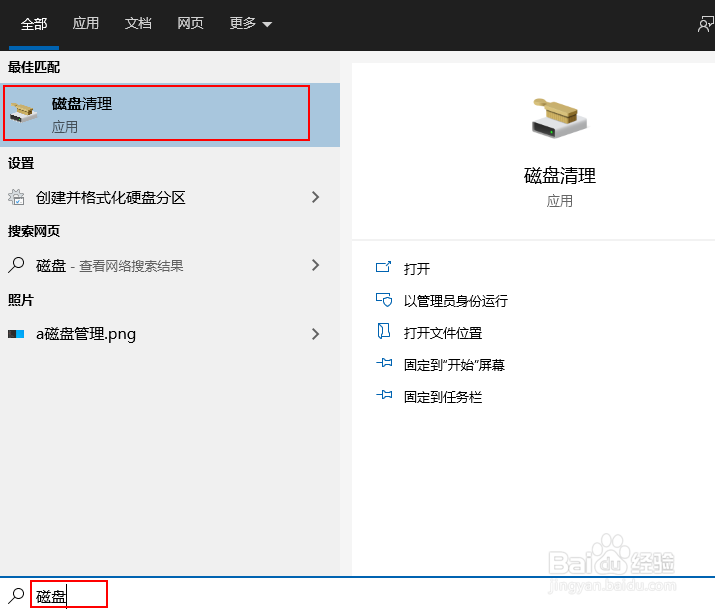The image size is (715, 610).
Task: Click the feedback person icon at top right
Action: pyautogui.click(x=705, y=24)
